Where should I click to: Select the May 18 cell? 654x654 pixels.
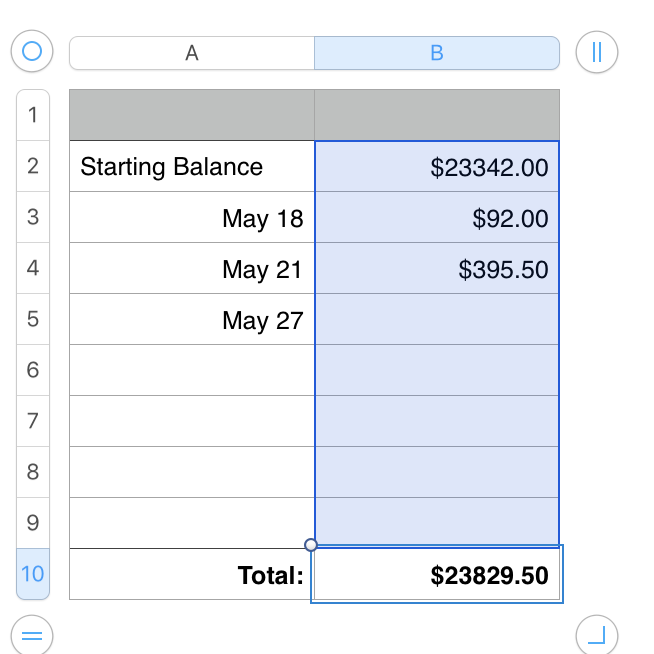[x=192, y=218]
